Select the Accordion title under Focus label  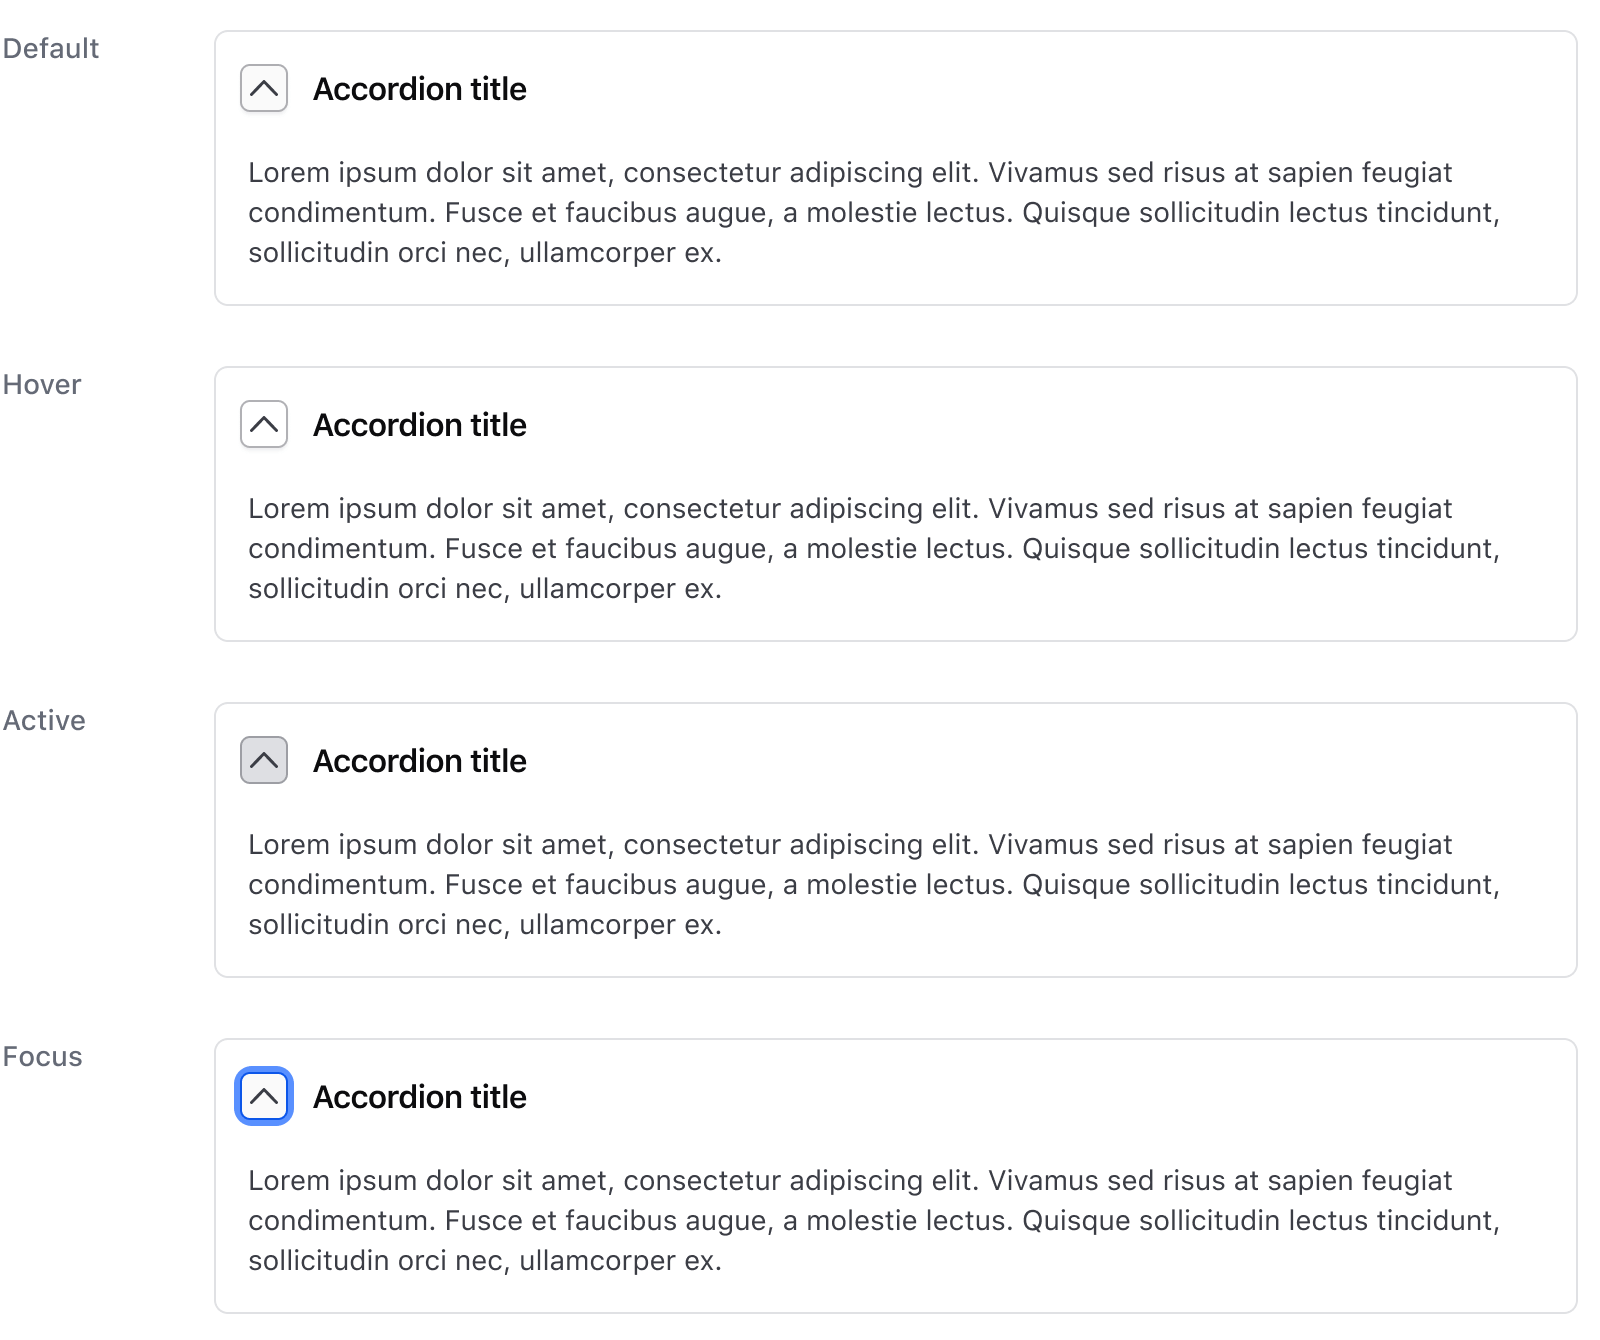pos(421,1096)
